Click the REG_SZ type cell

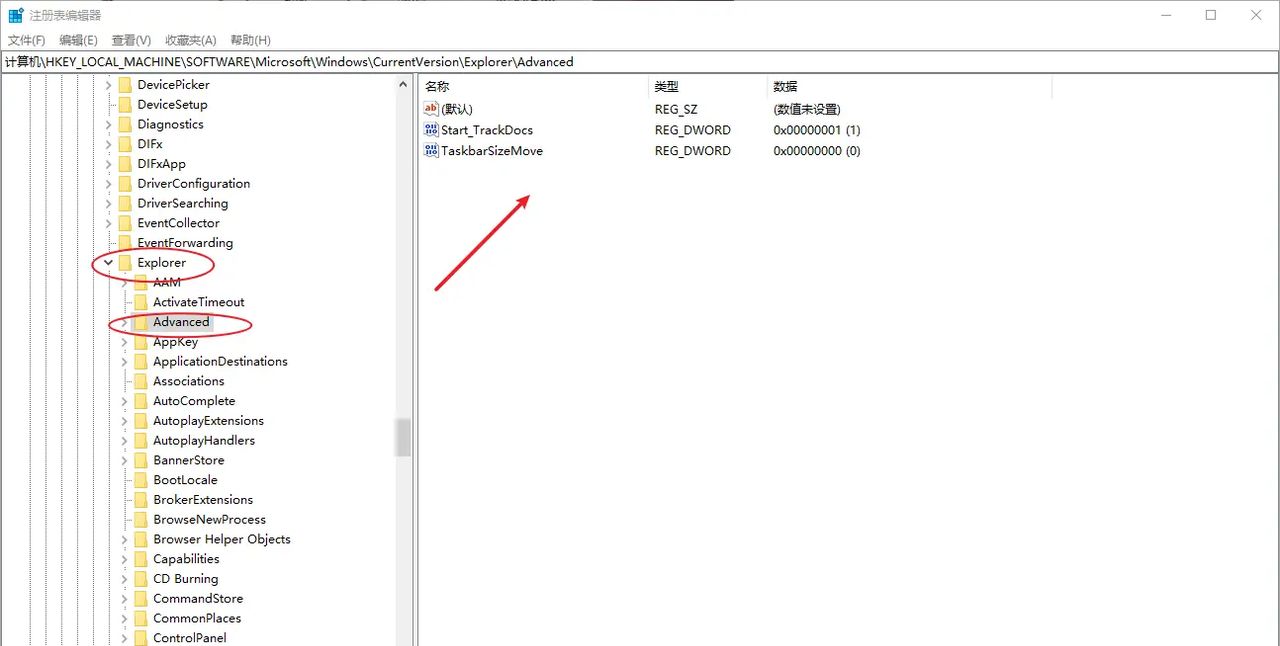click(677, 109)
